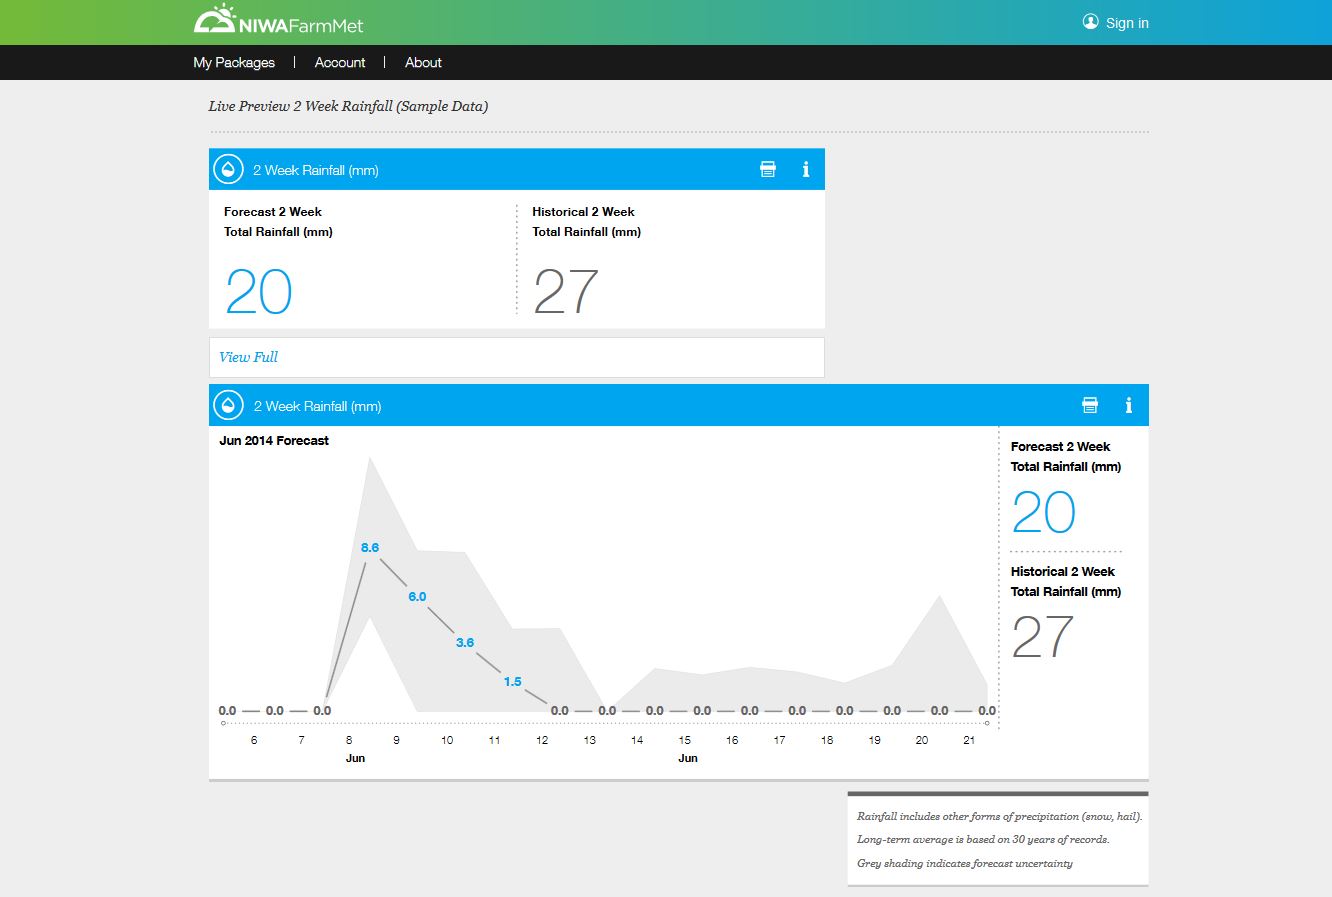Click the Sign in text link
This screenshot has height=897, width=1332.
point(1127,23)
